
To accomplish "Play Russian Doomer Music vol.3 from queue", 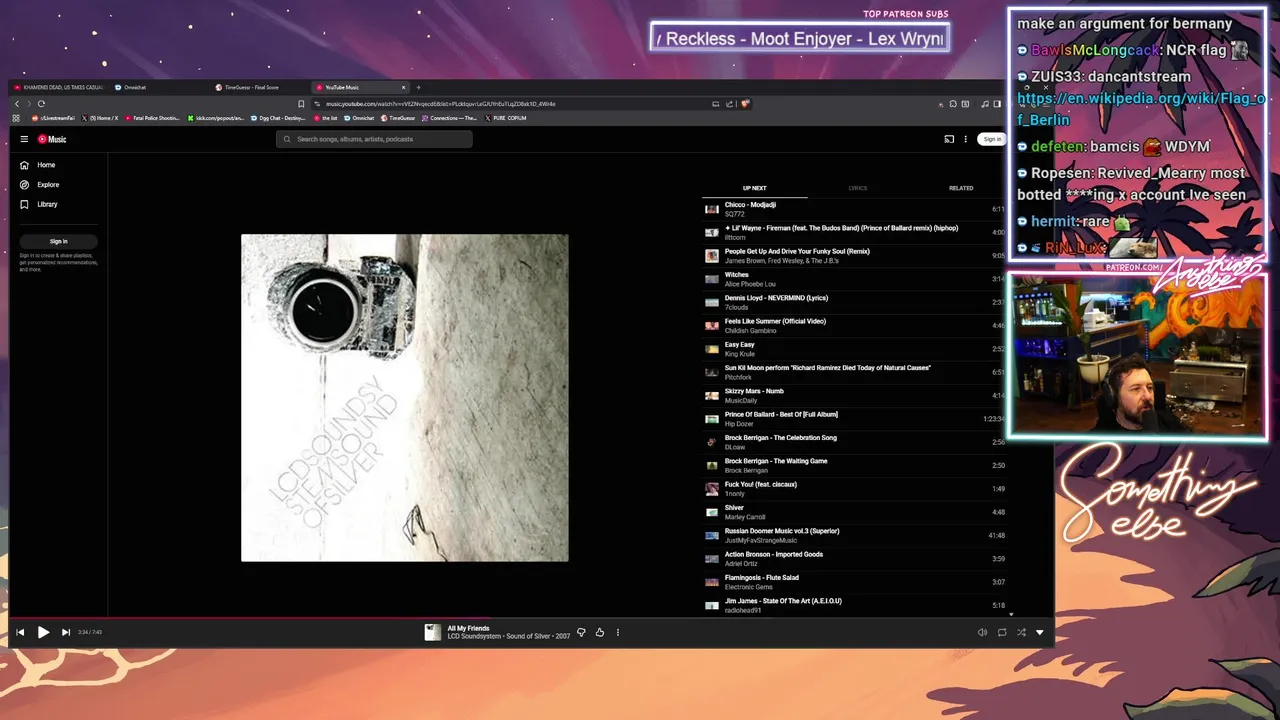I will click(855, 535).
